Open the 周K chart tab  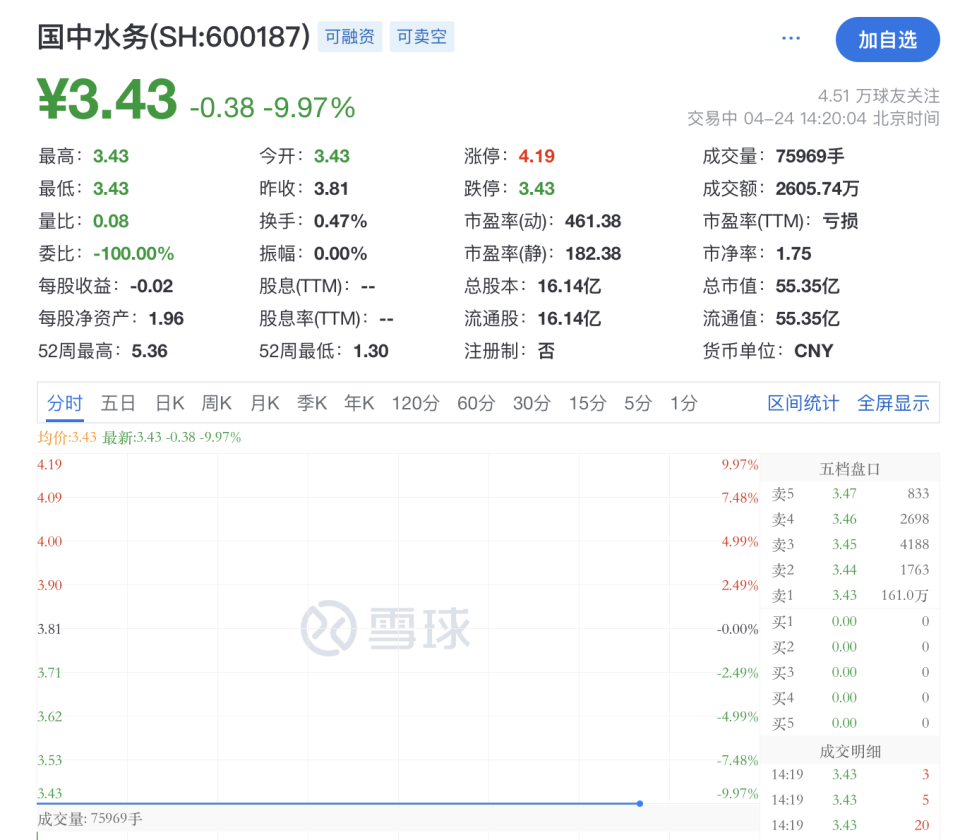(x=217, y=403)
